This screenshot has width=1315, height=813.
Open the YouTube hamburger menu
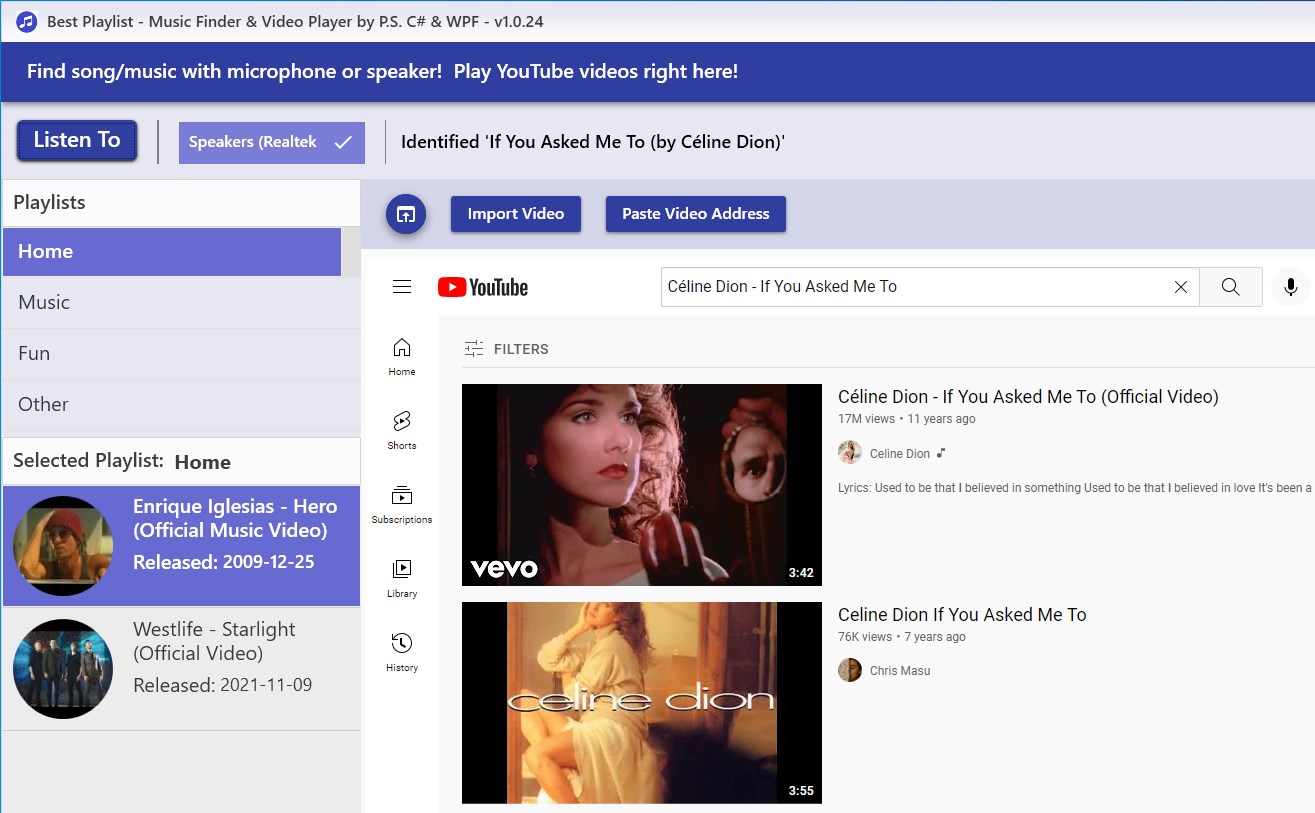[x=402, y=286]
